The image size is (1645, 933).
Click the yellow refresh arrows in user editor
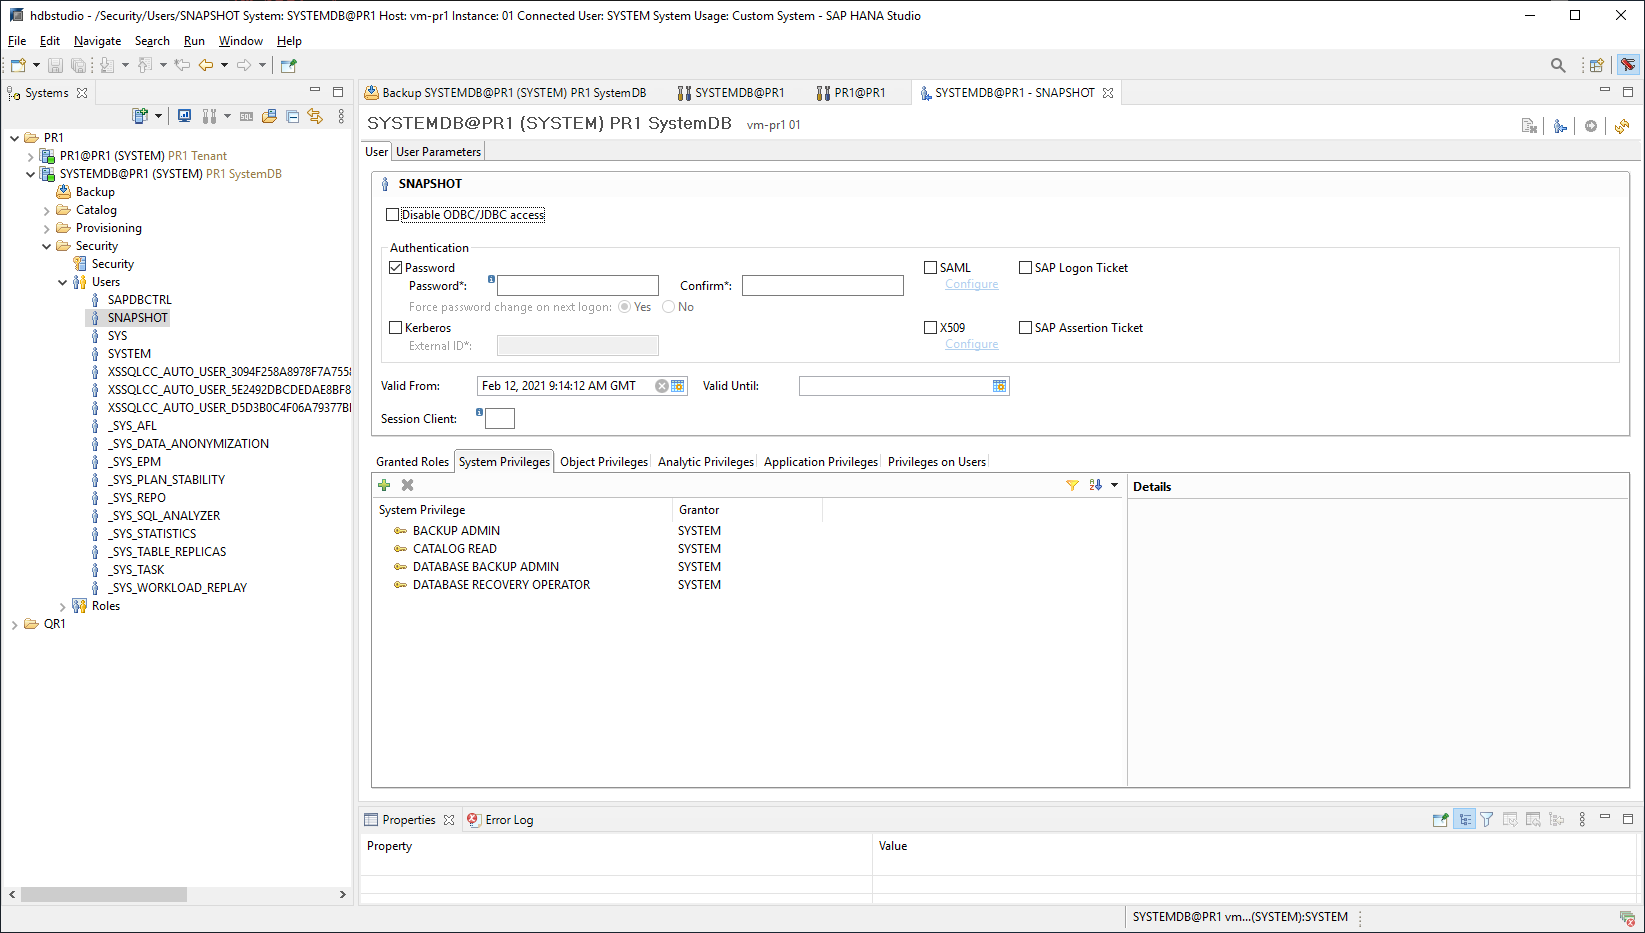pos(1622,126)
